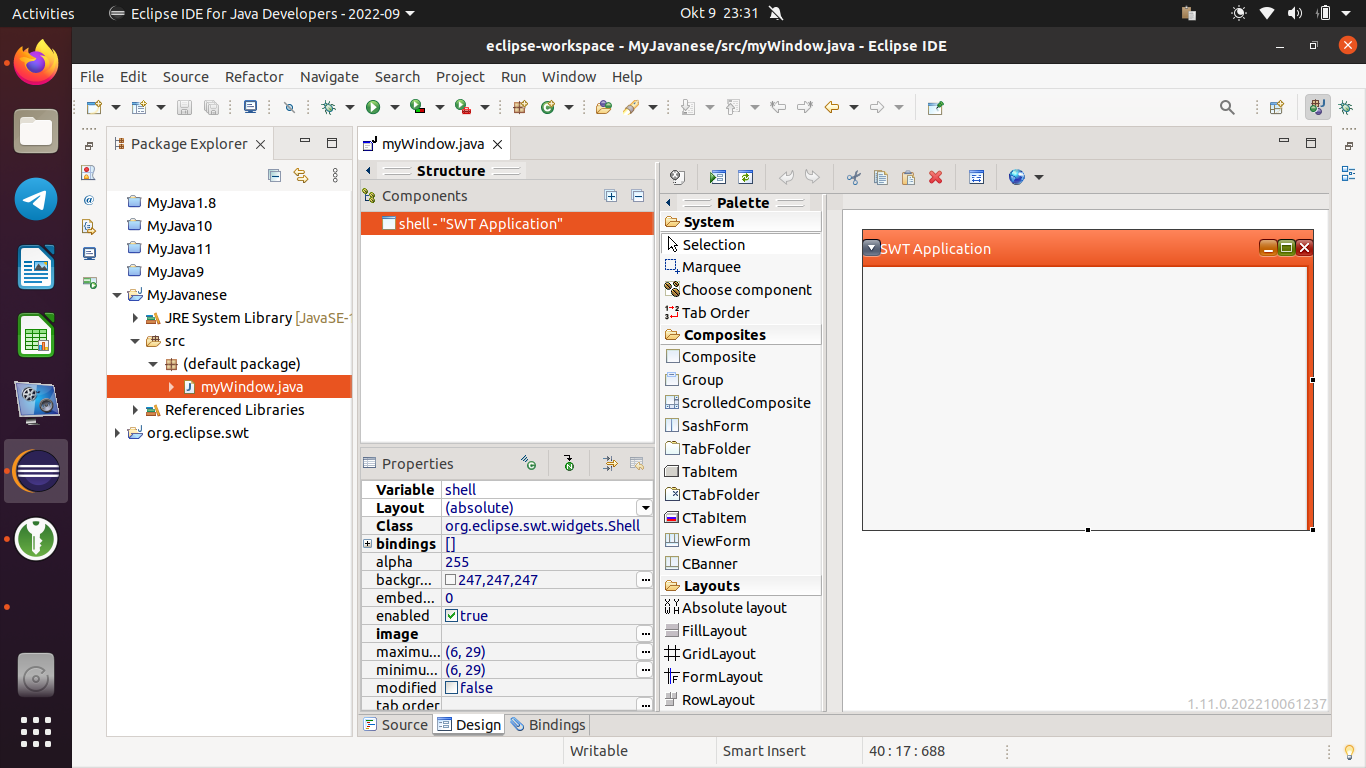Click the Save All toolbar icon
This screenshot has width=1366, height=768.
pos(211,107)
